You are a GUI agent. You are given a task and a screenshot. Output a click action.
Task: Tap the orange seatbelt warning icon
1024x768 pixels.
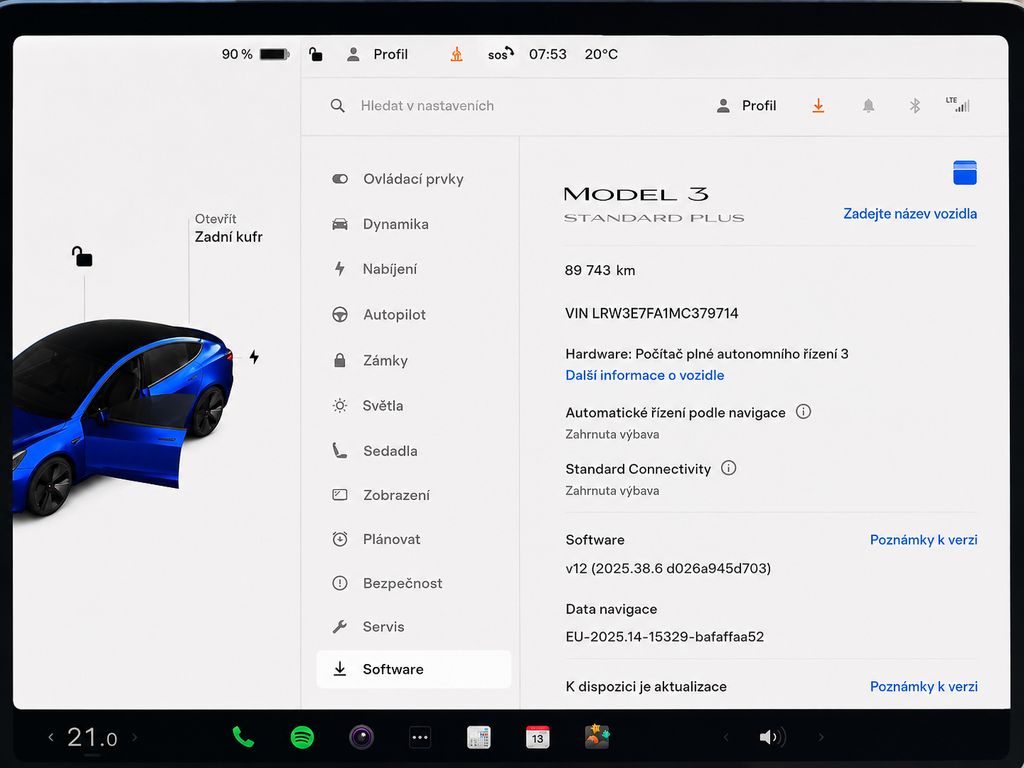coord(456,54)
